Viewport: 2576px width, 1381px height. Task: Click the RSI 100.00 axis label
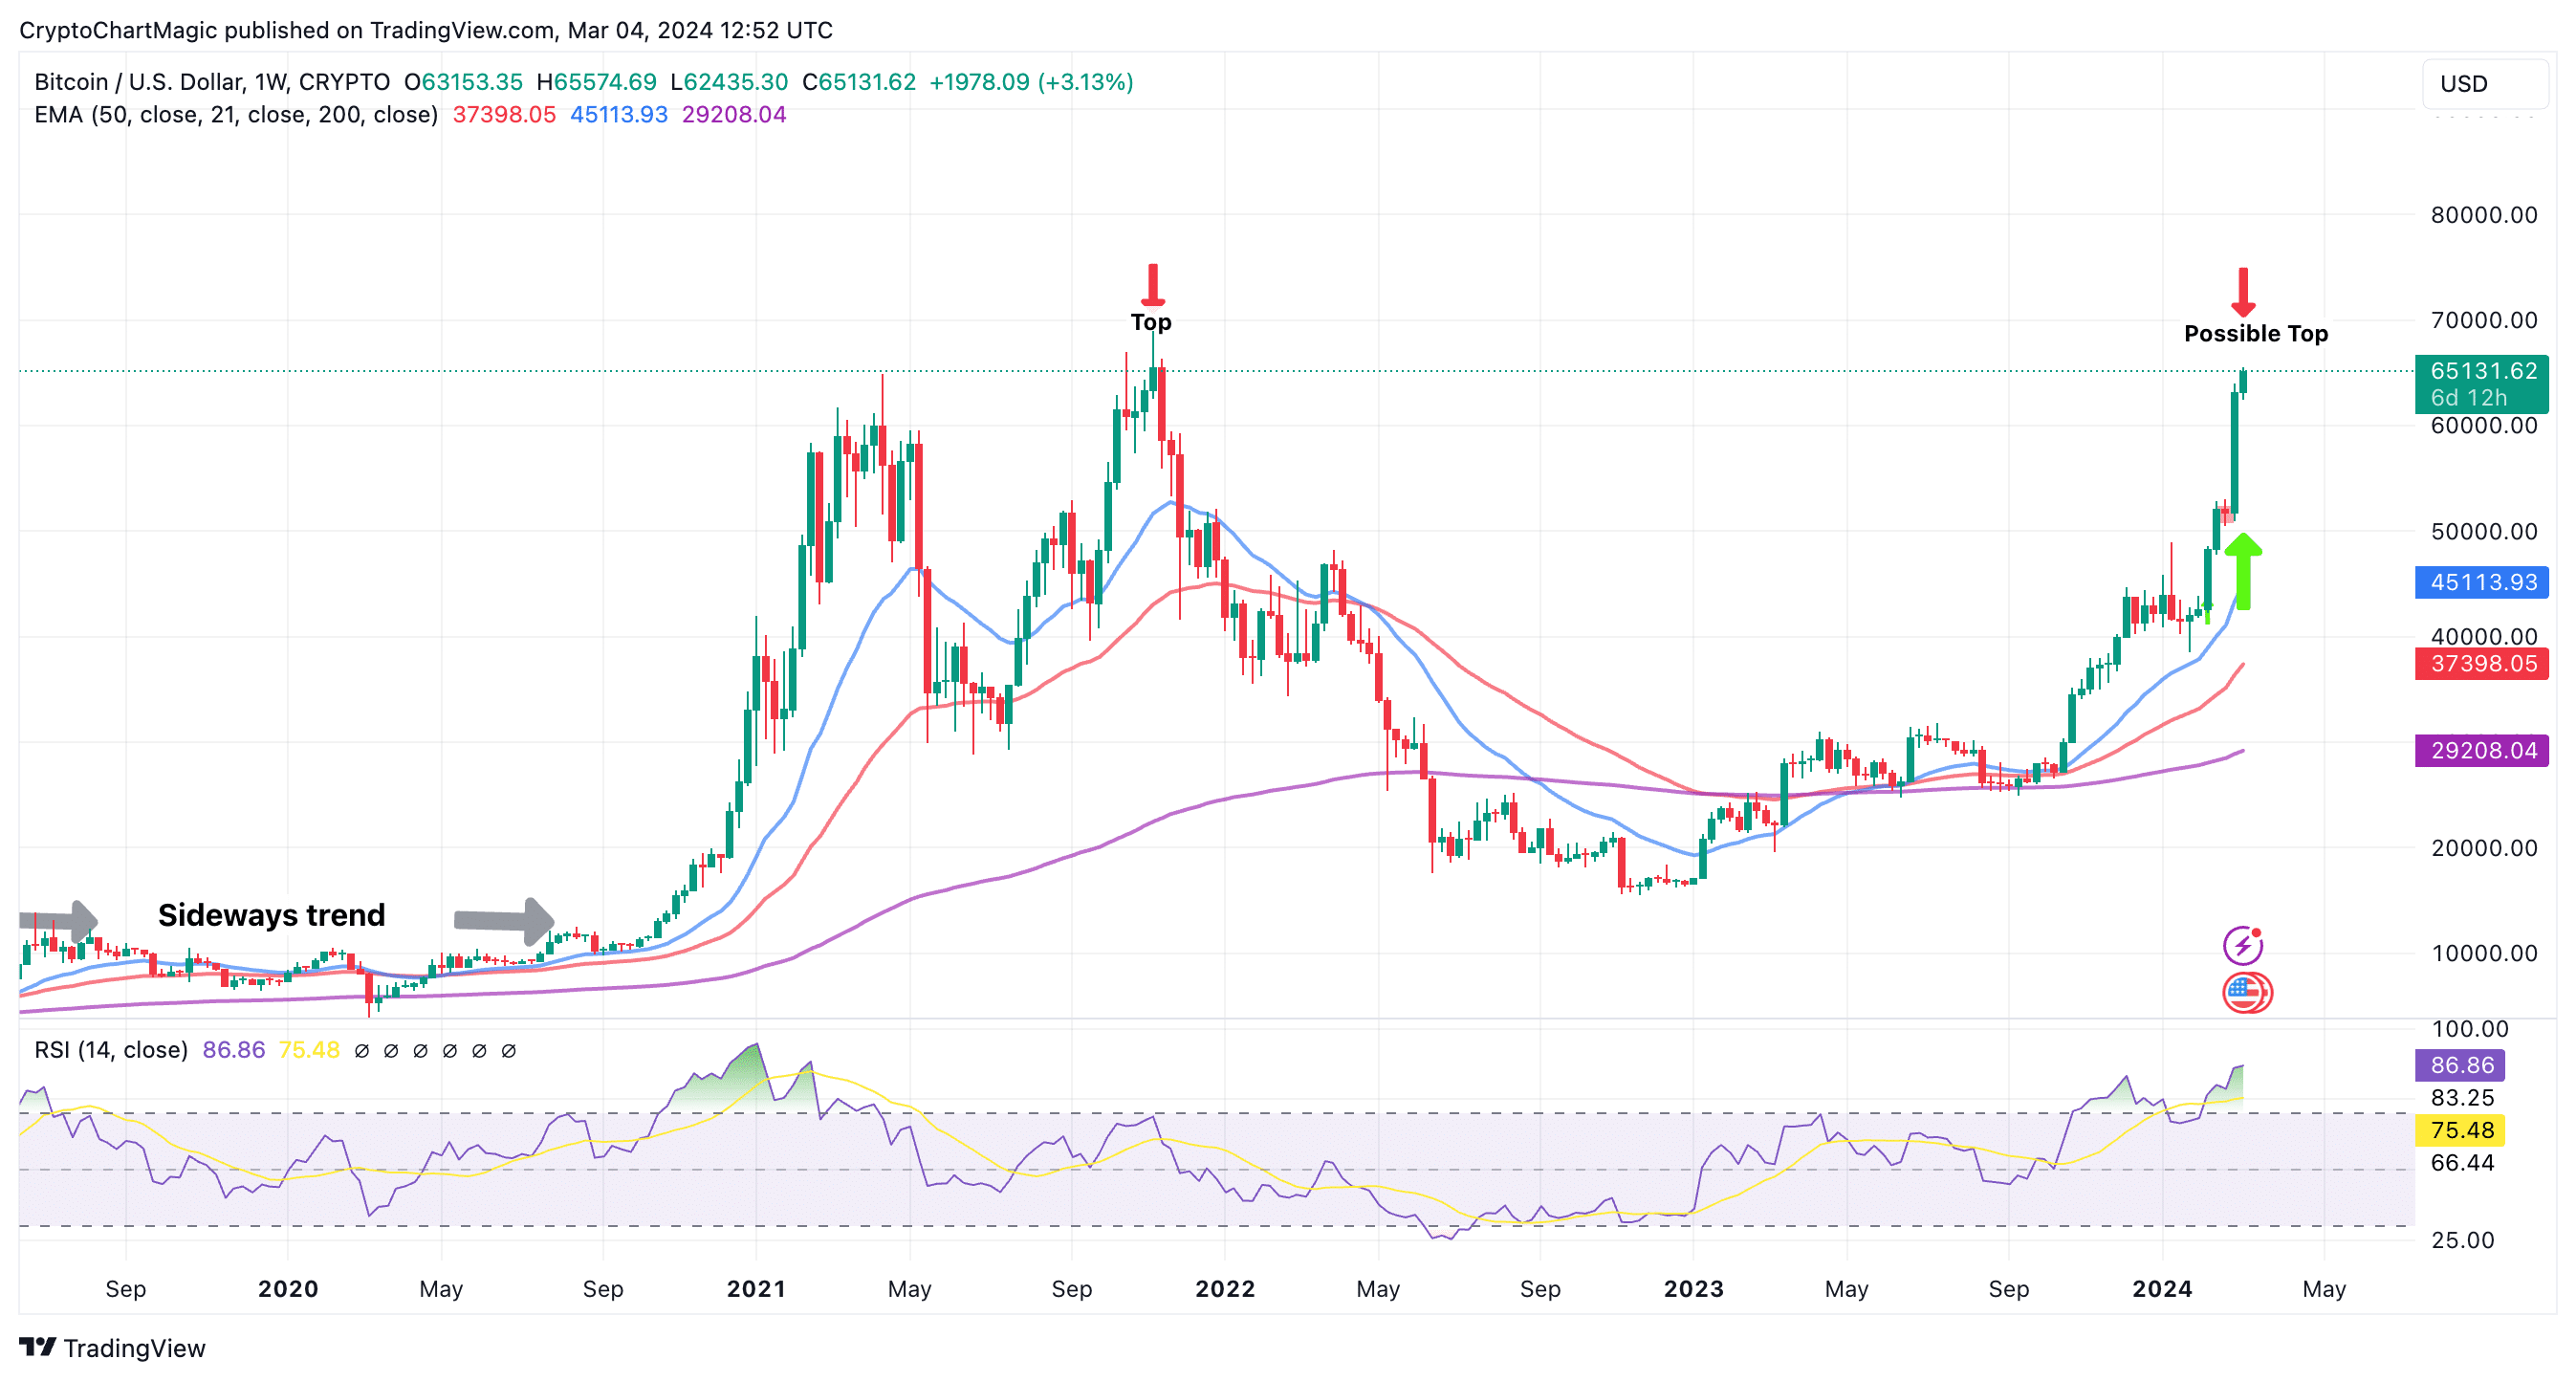pos(2470,1029)
